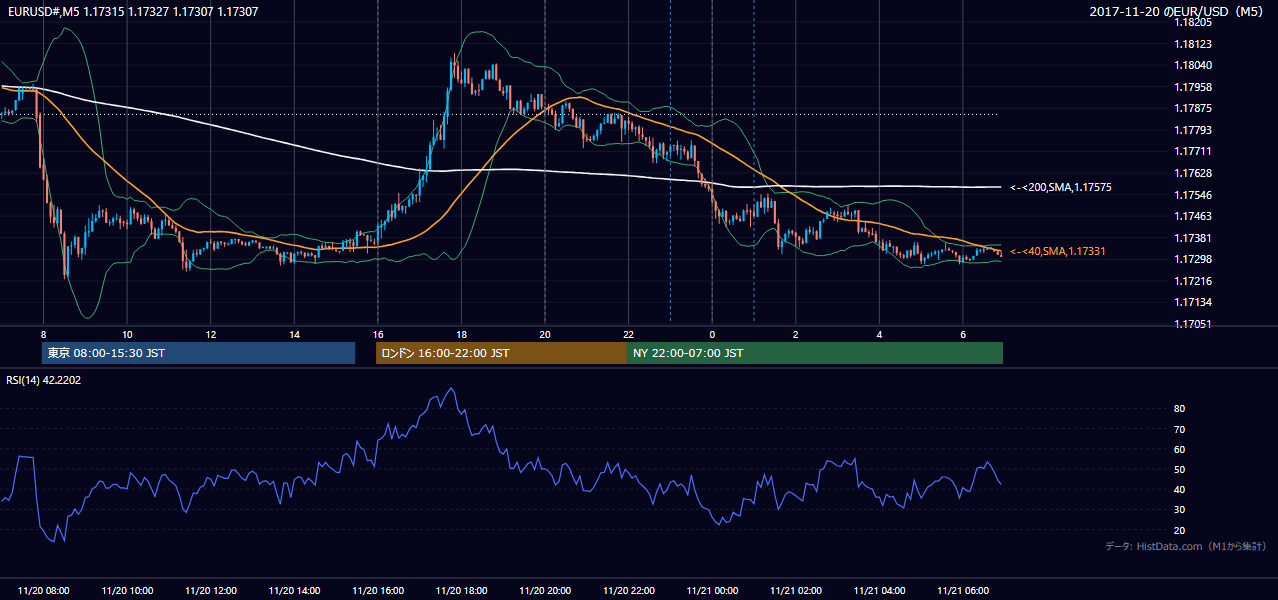Click hour label 12 under the price chart

tap(211, 334)
